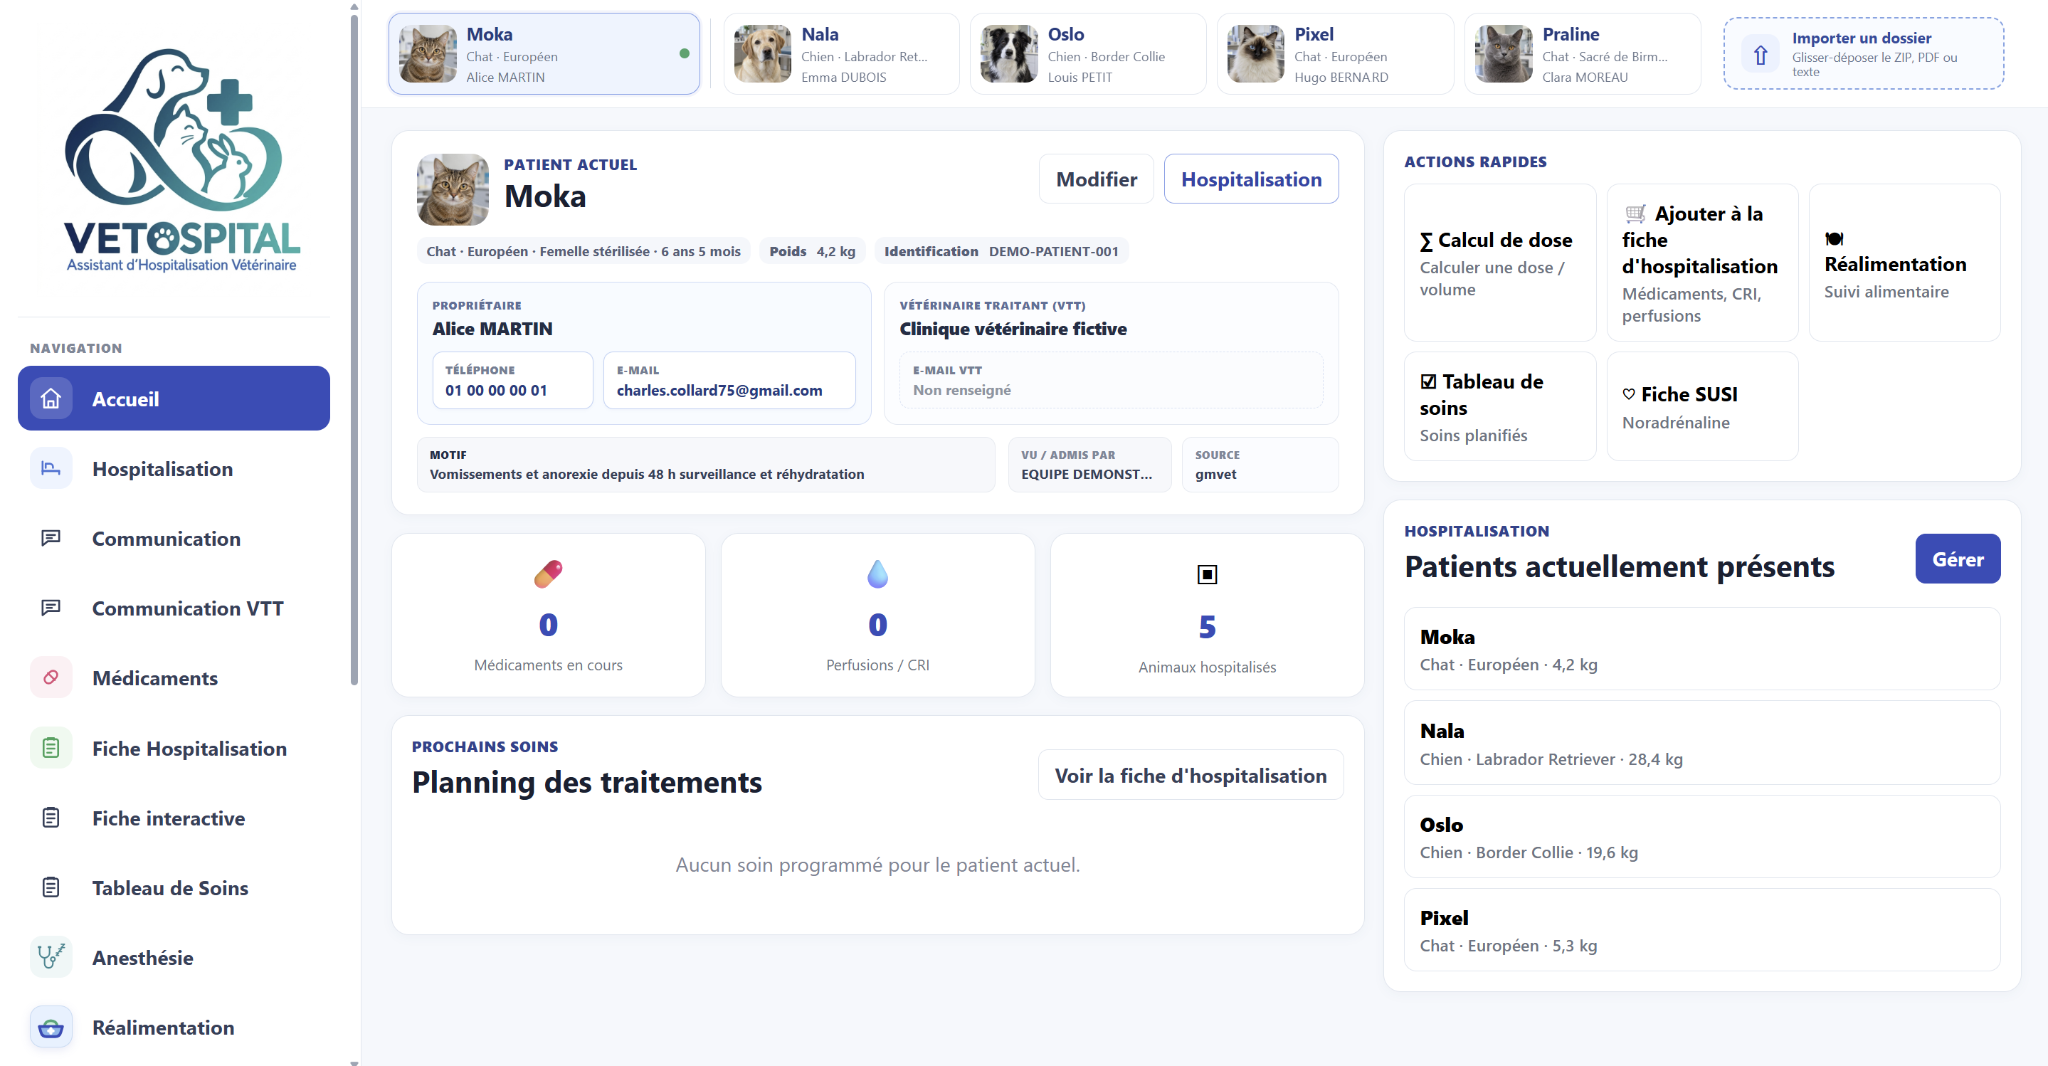Open Voir la fiche d'hospitalisation
This screenshot has width=2048, height=1066.
[1190, 776]
